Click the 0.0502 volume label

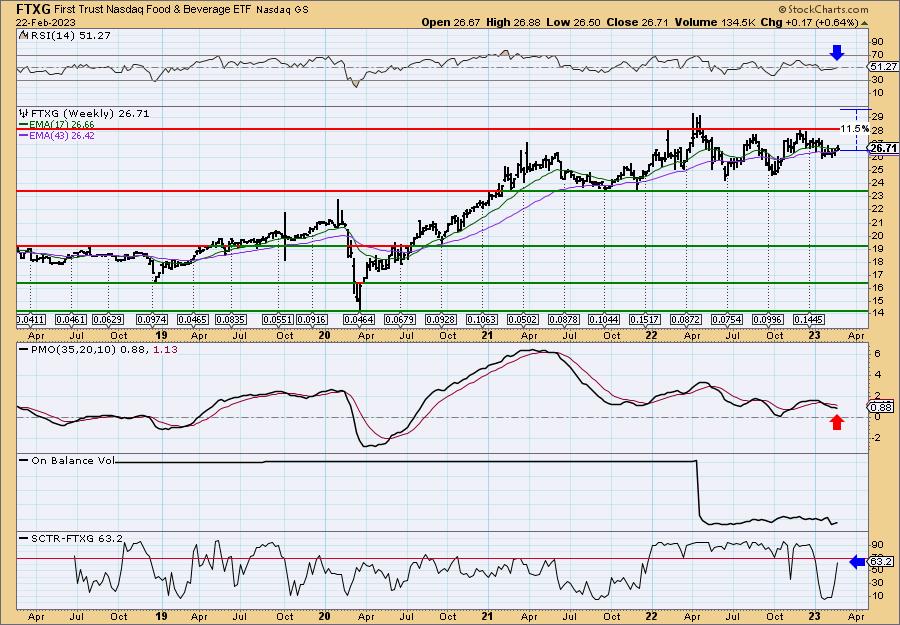(x=522, y=319)
